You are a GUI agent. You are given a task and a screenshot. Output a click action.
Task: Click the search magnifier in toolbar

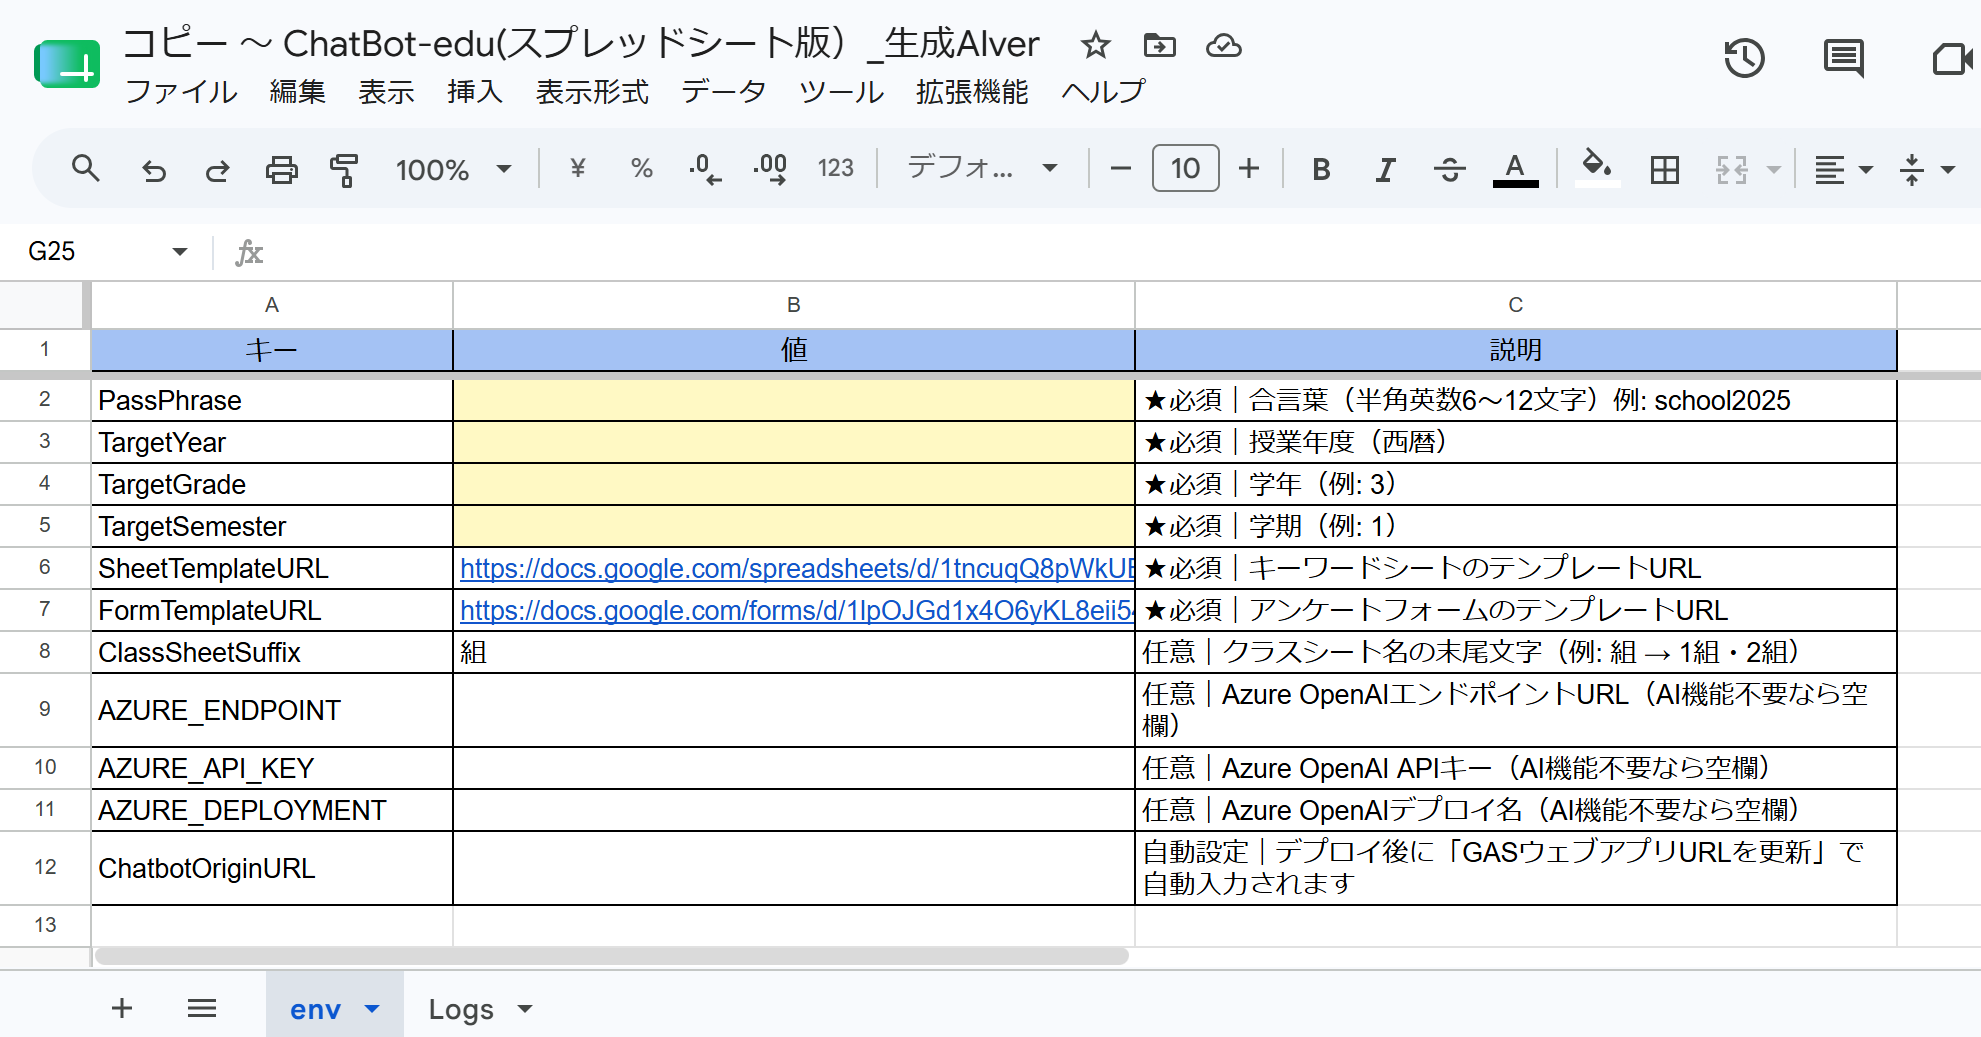click(x=86, y=169)
